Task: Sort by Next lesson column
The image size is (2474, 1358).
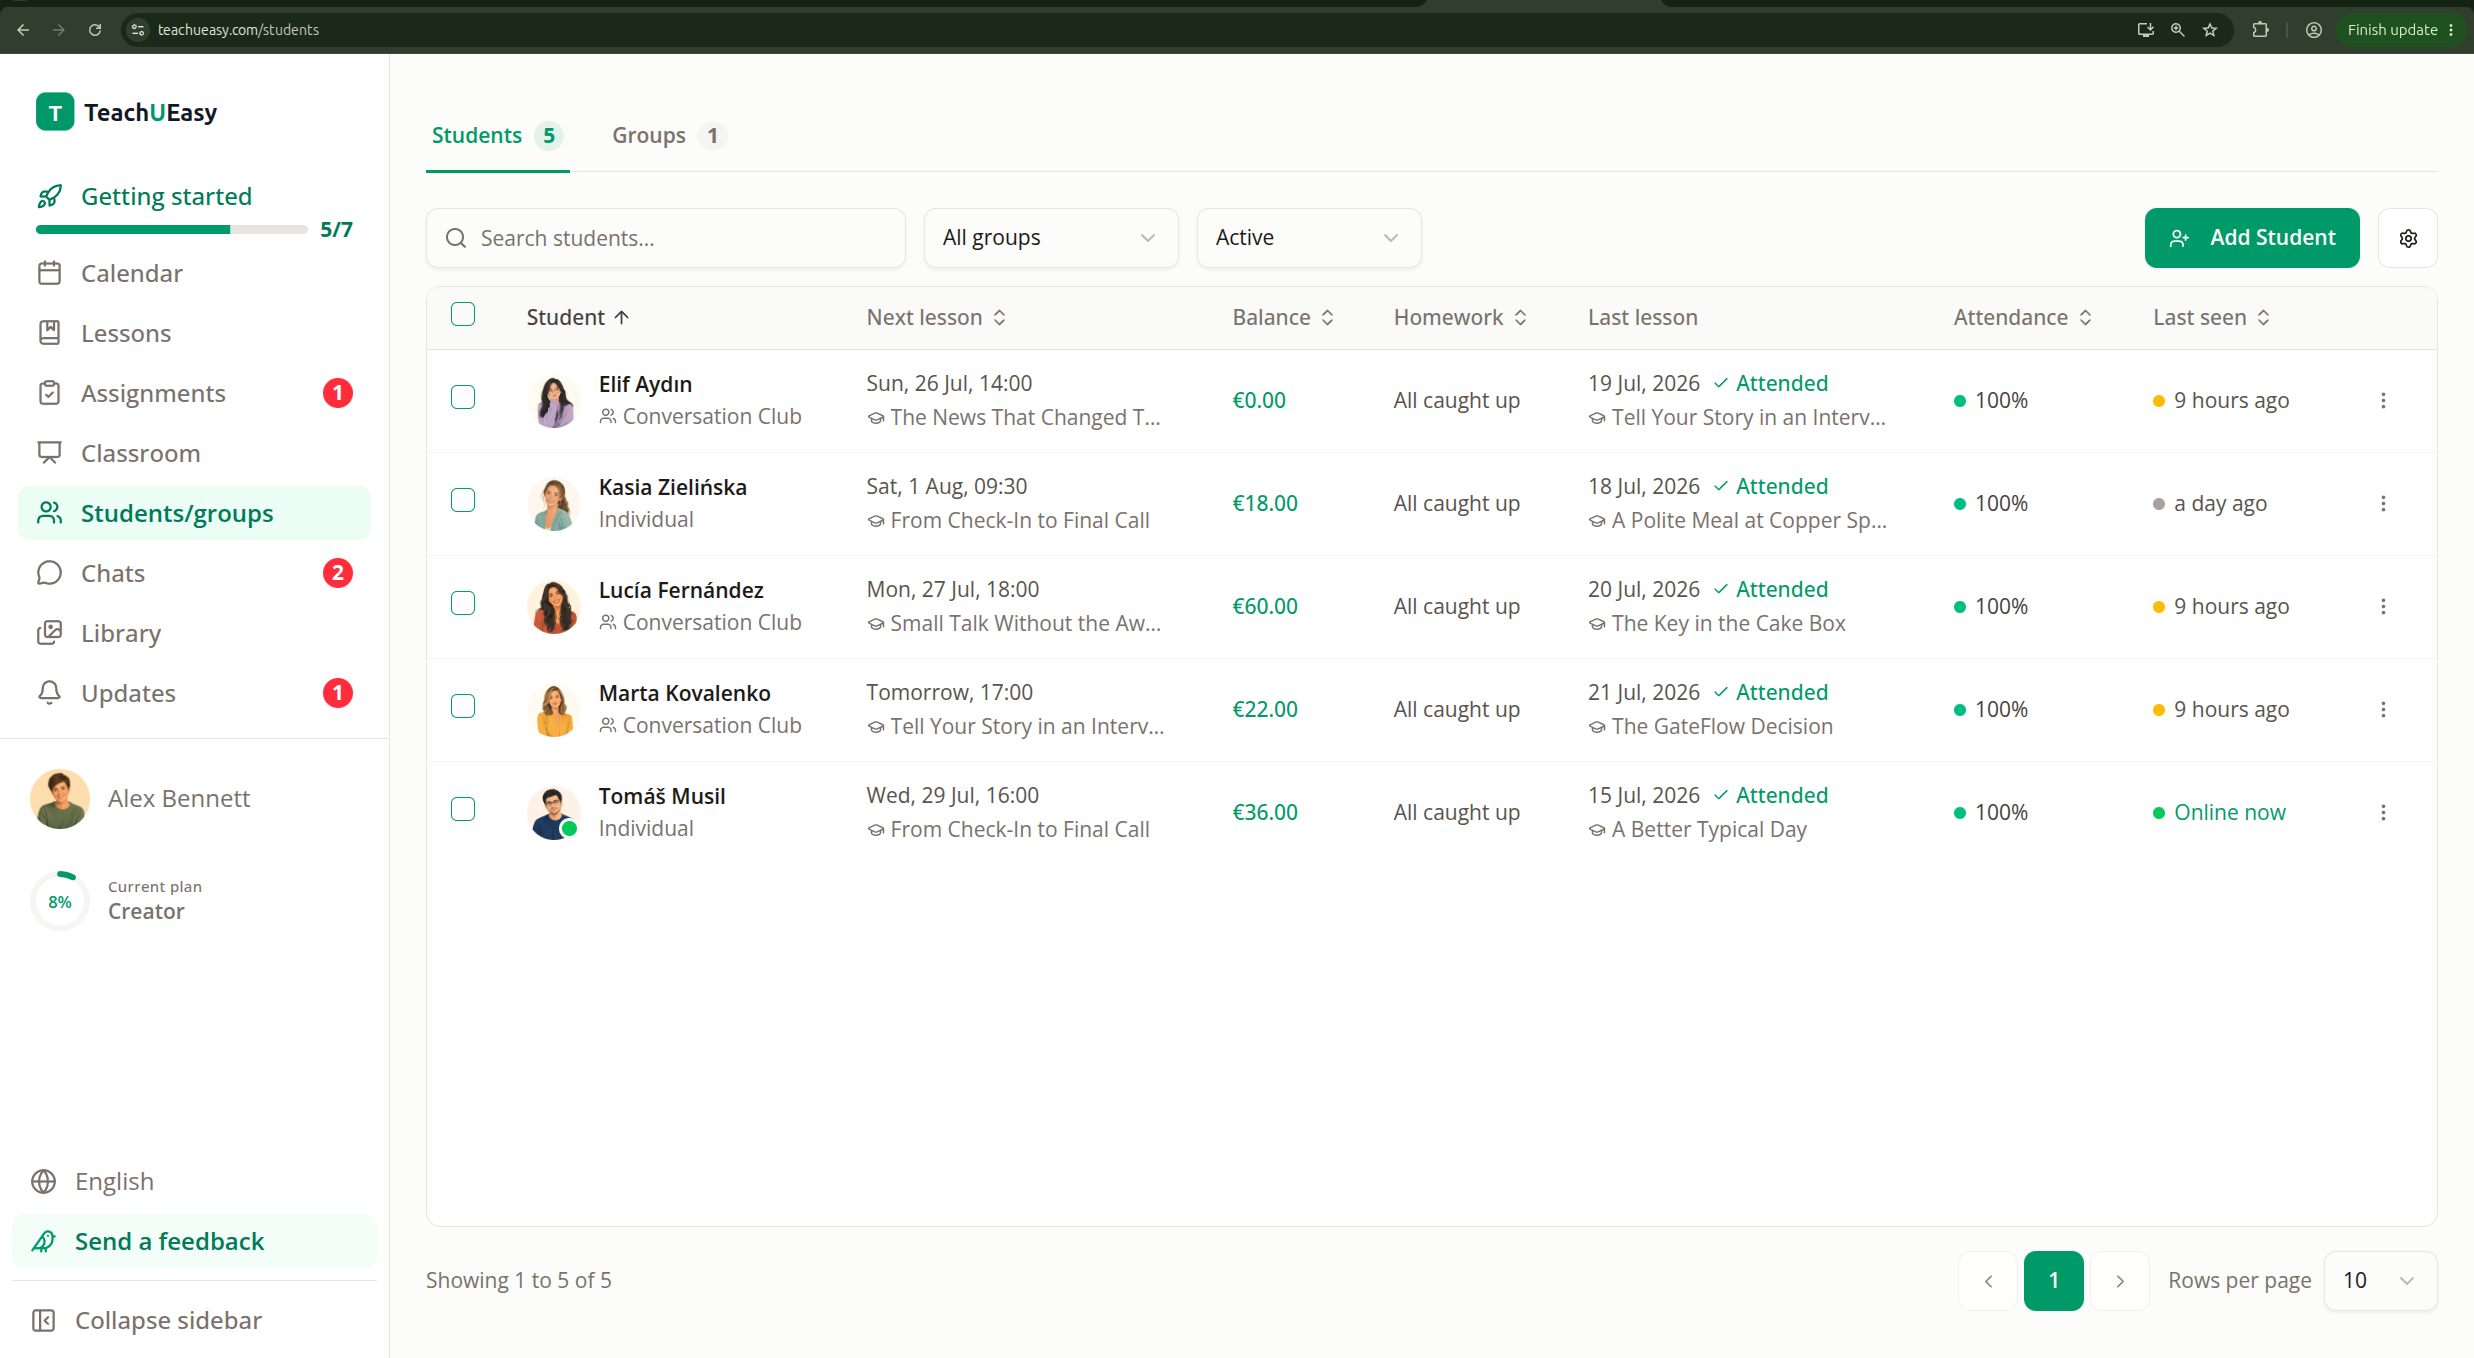Action: tap(937, 317)
